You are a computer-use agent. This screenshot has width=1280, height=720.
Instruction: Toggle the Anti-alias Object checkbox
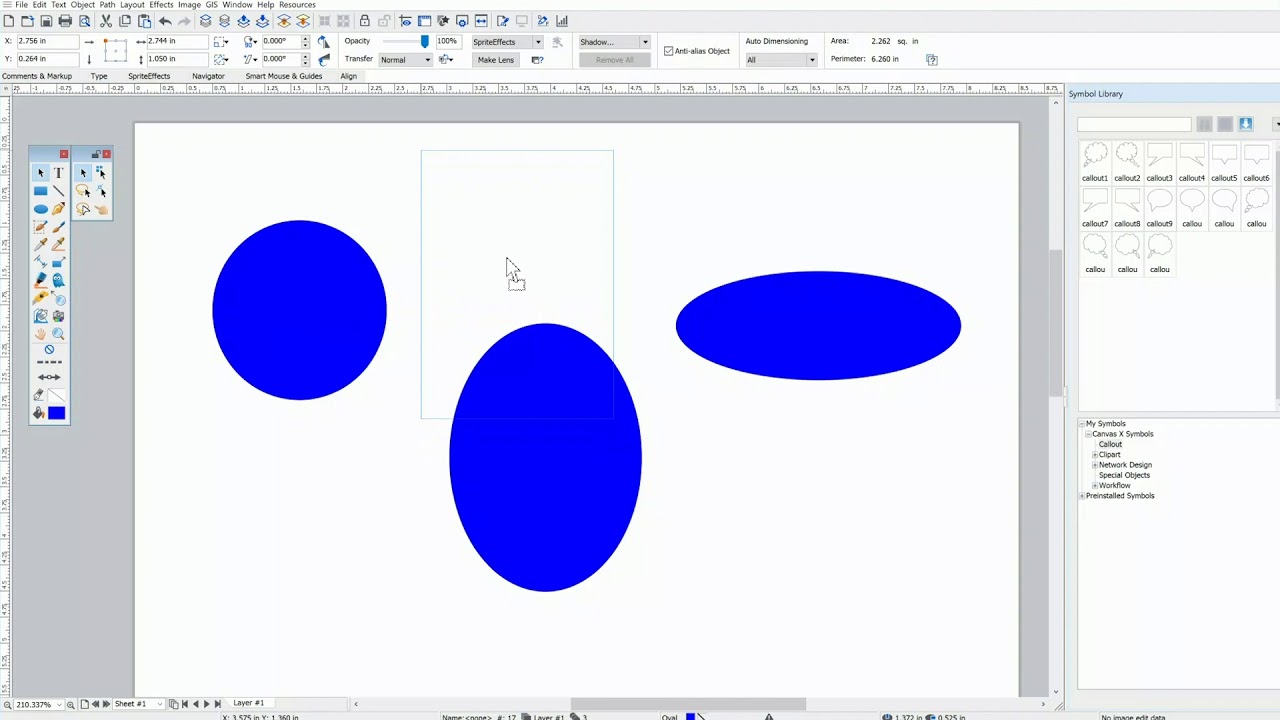coord(668,51)
